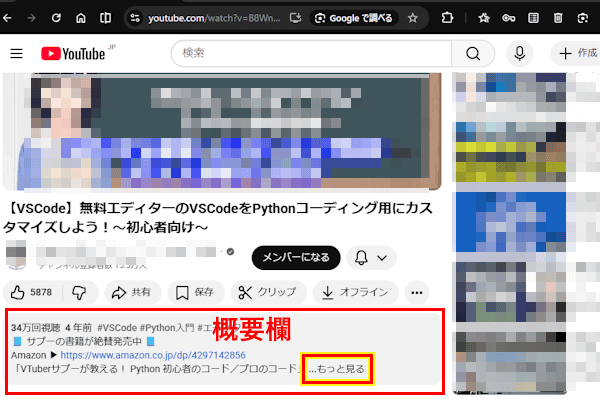Click install/cast screen icon in address bar
600x399 pixels.
[x=295, y=18]
